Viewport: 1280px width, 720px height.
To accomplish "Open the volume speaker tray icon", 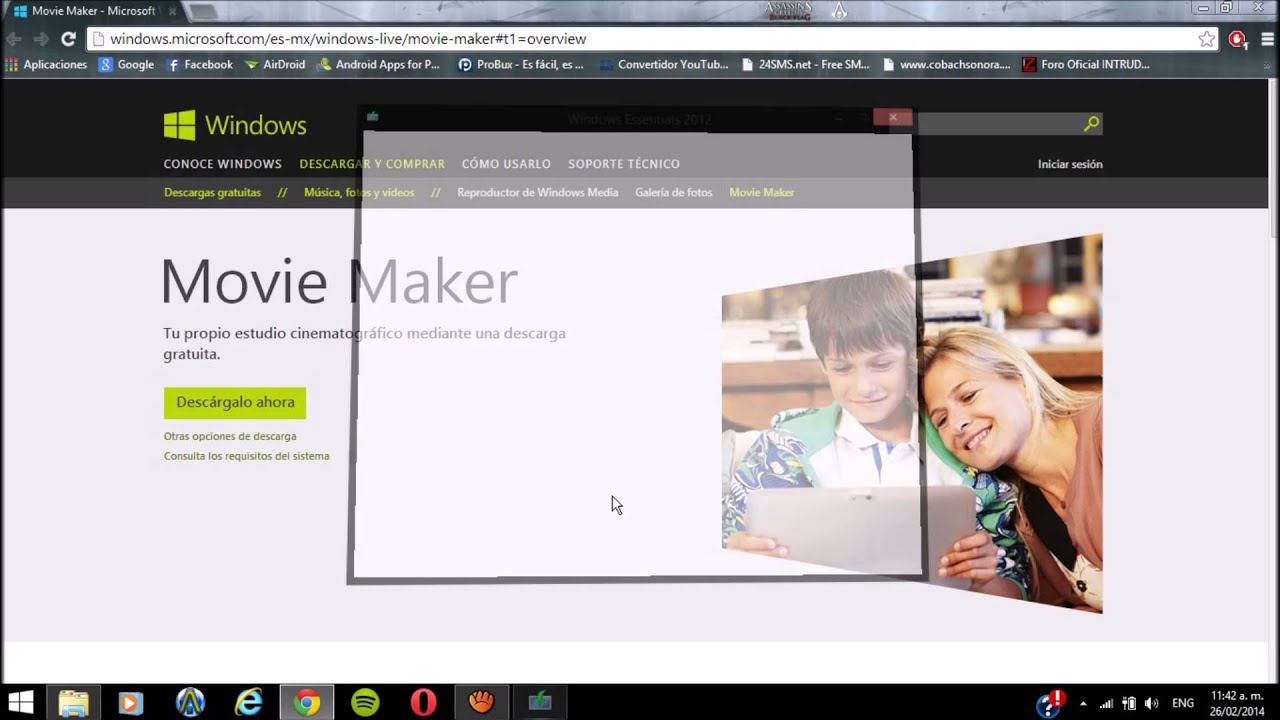I will 1151,703.
